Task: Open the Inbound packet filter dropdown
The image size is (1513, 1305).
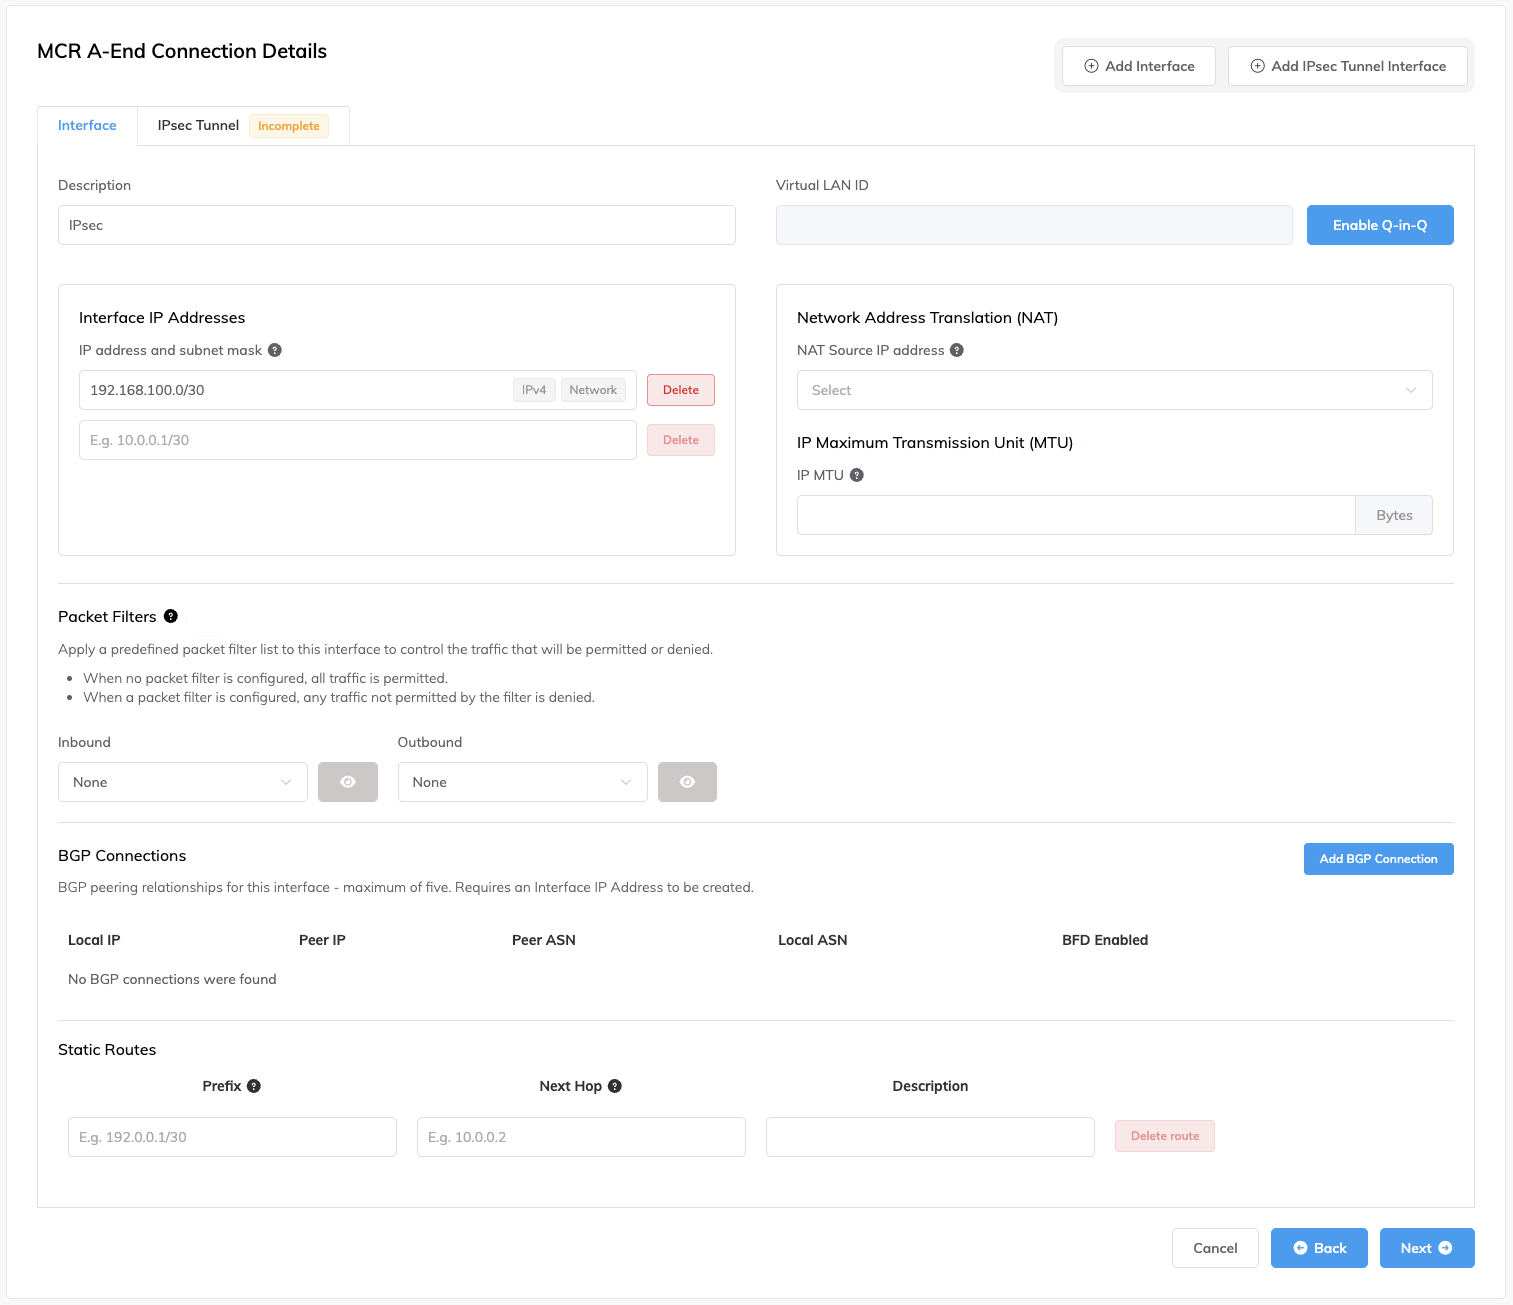Action: click(x=182, y=781)
